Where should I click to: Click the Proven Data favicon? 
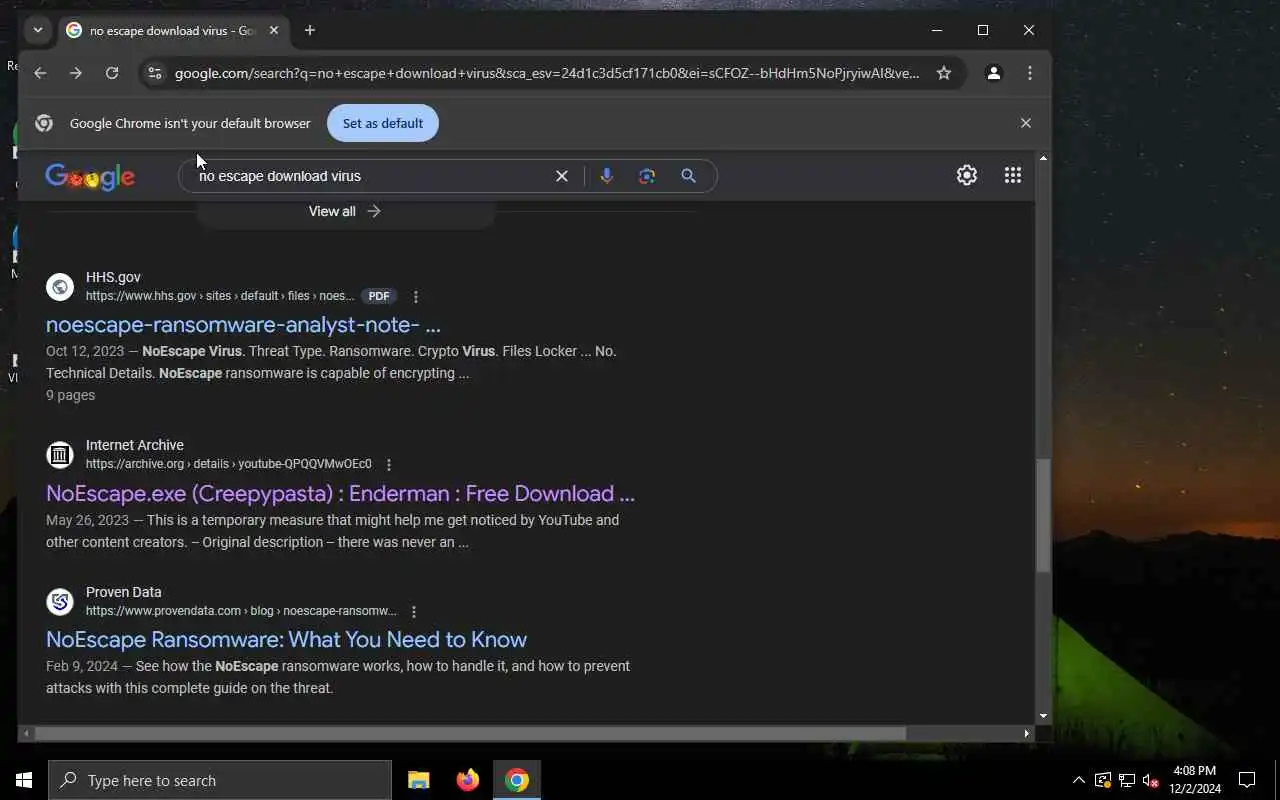60,602
